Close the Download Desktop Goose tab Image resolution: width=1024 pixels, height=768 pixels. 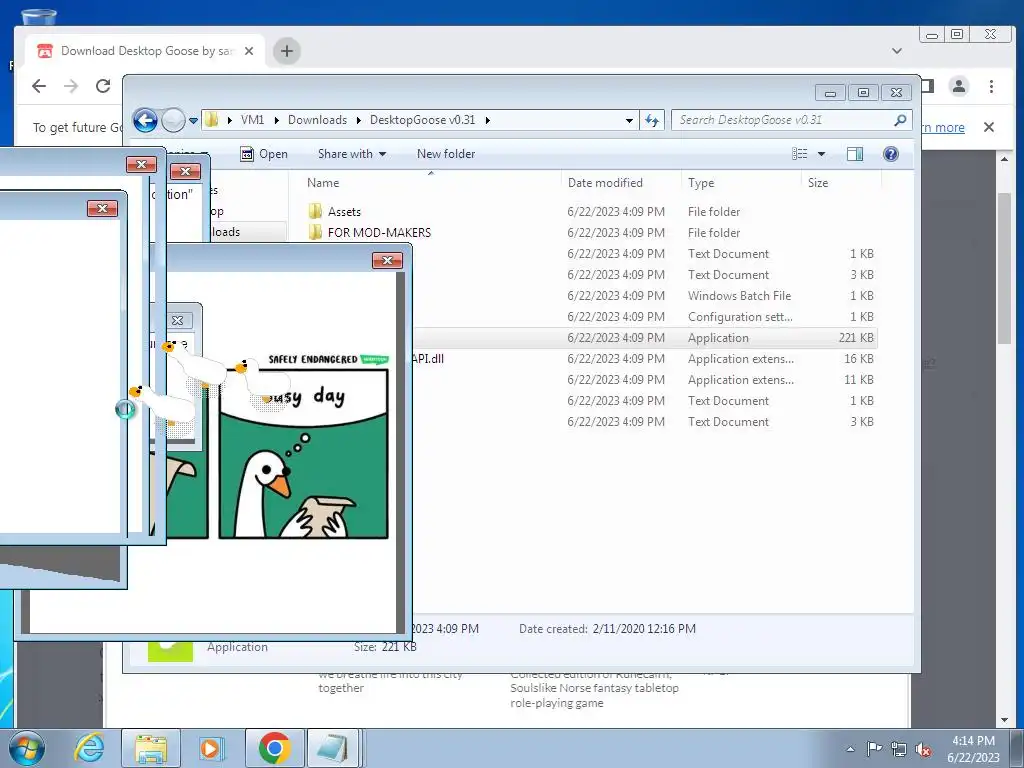249,51
